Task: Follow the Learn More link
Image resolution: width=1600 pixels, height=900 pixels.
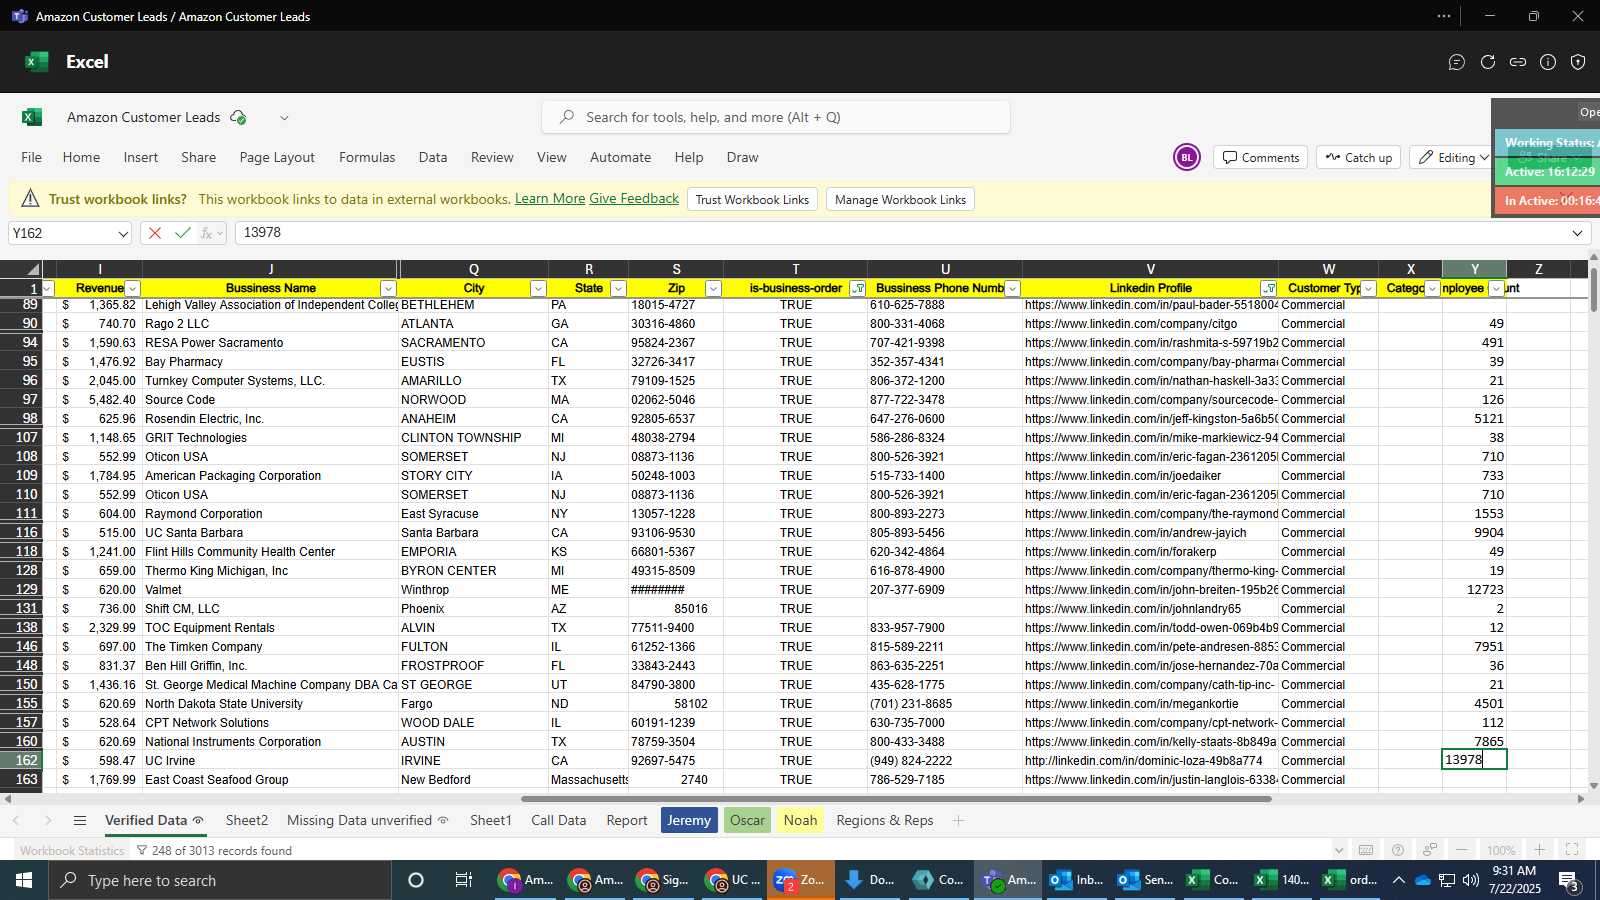Action: 550,199
